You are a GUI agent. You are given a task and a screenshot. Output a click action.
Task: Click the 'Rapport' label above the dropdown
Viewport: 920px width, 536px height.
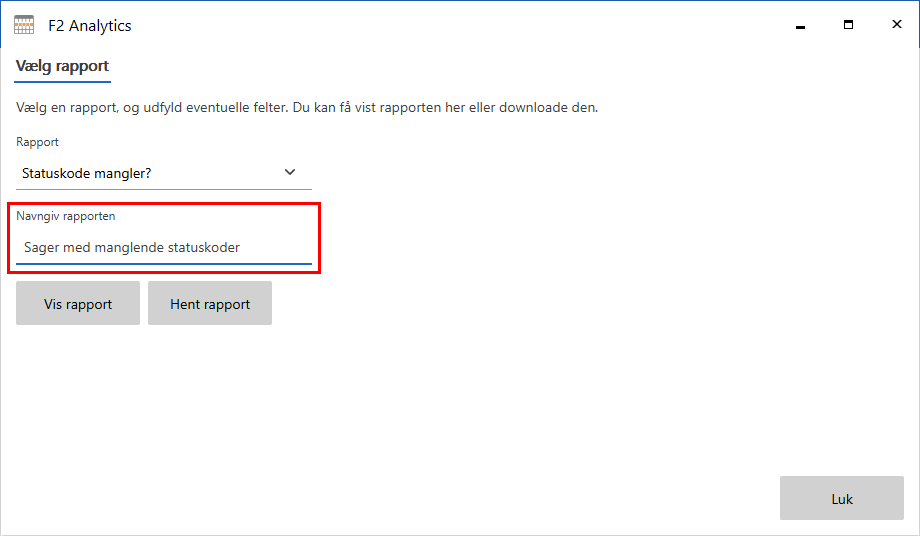[37, 142]
